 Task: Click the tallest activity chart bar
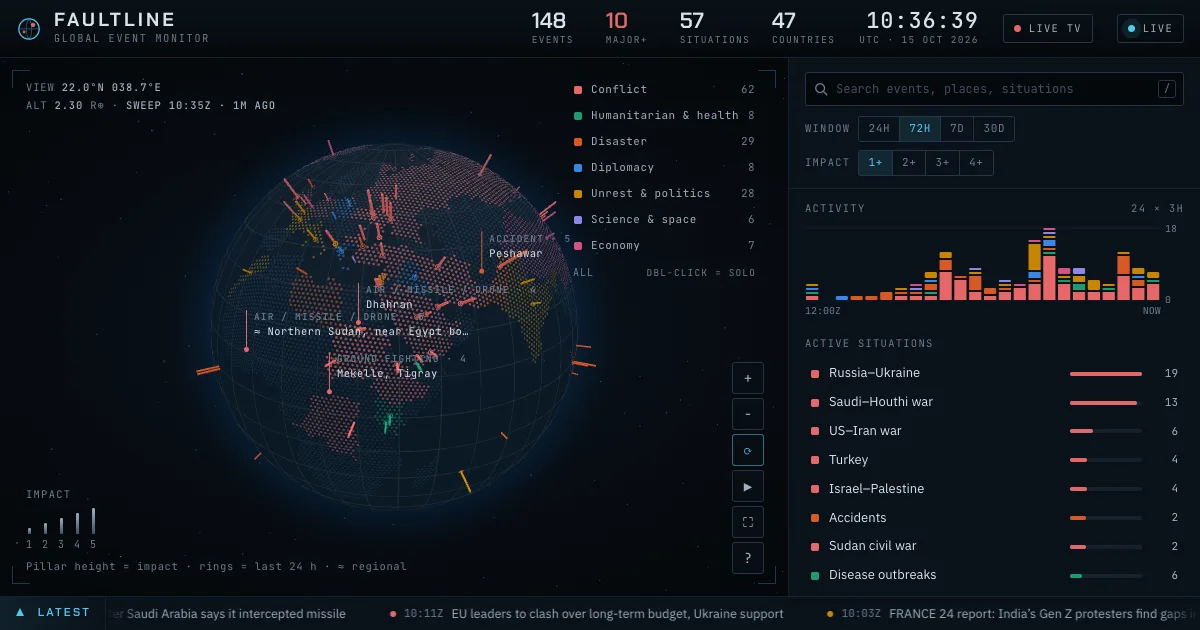pyautogui.click(x=1049, y=264)
